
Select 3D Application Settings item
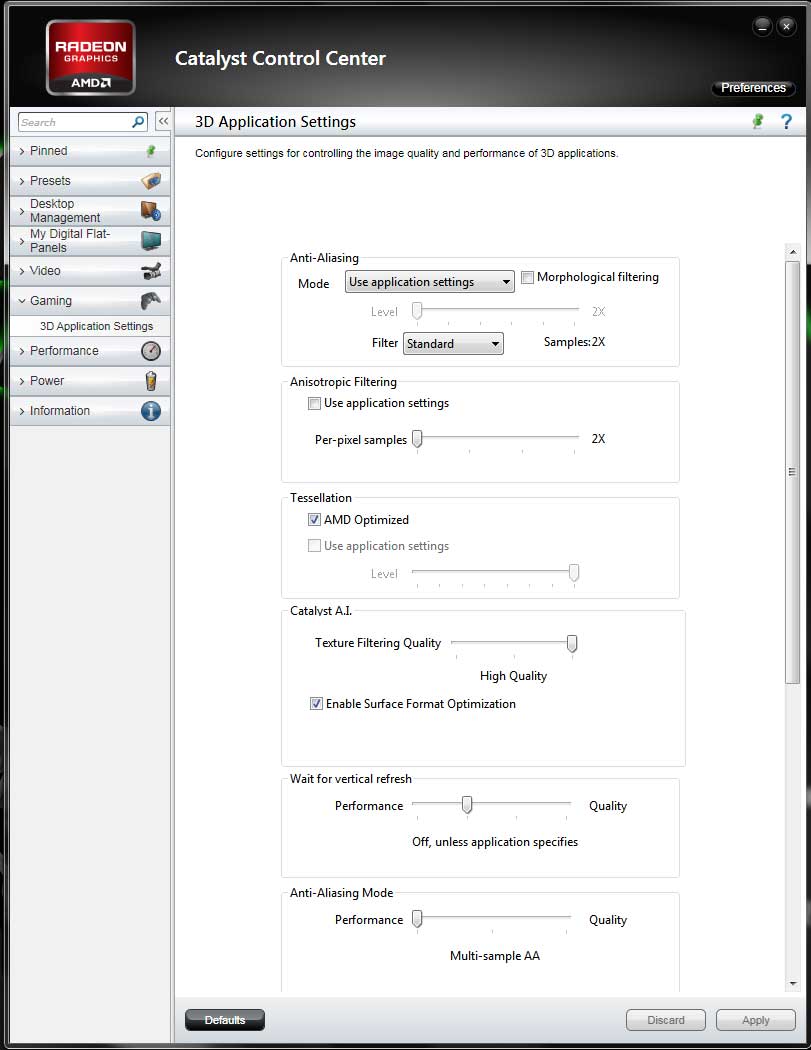coord(96,326)
